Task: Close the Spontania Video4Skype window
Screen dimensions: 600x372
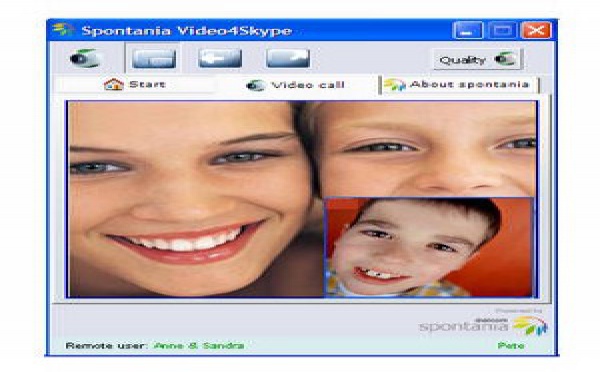Action: tap(536, 30)
